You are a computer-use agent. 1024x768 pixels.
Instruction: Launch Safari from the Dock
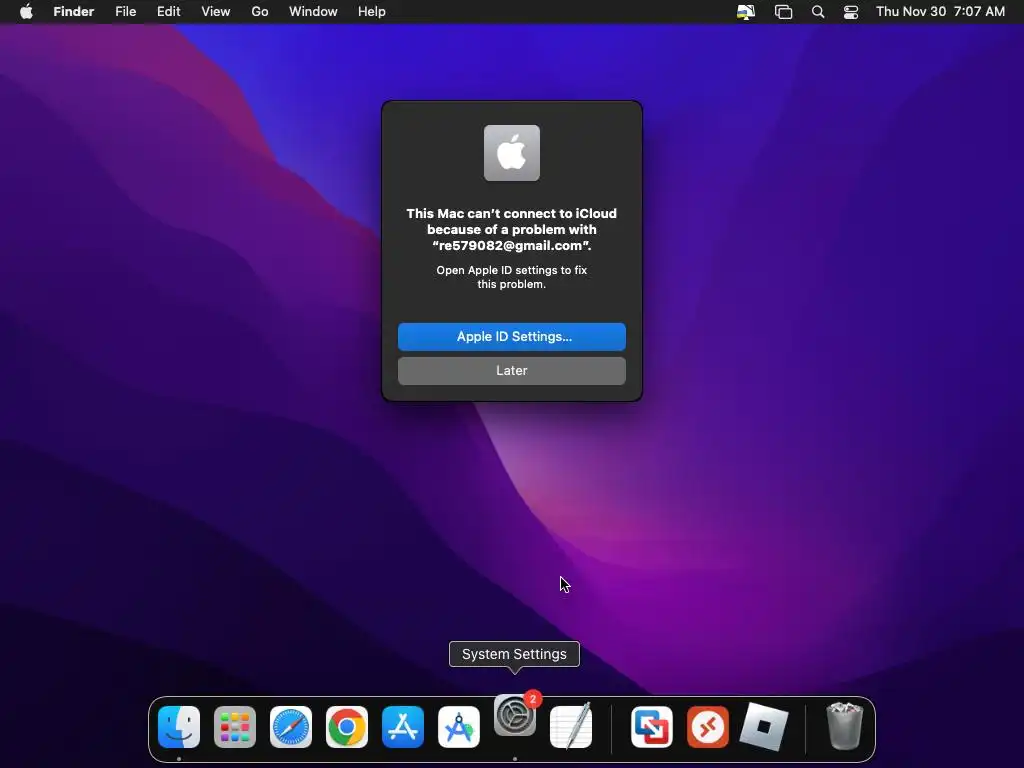click(x=291, y=727)
